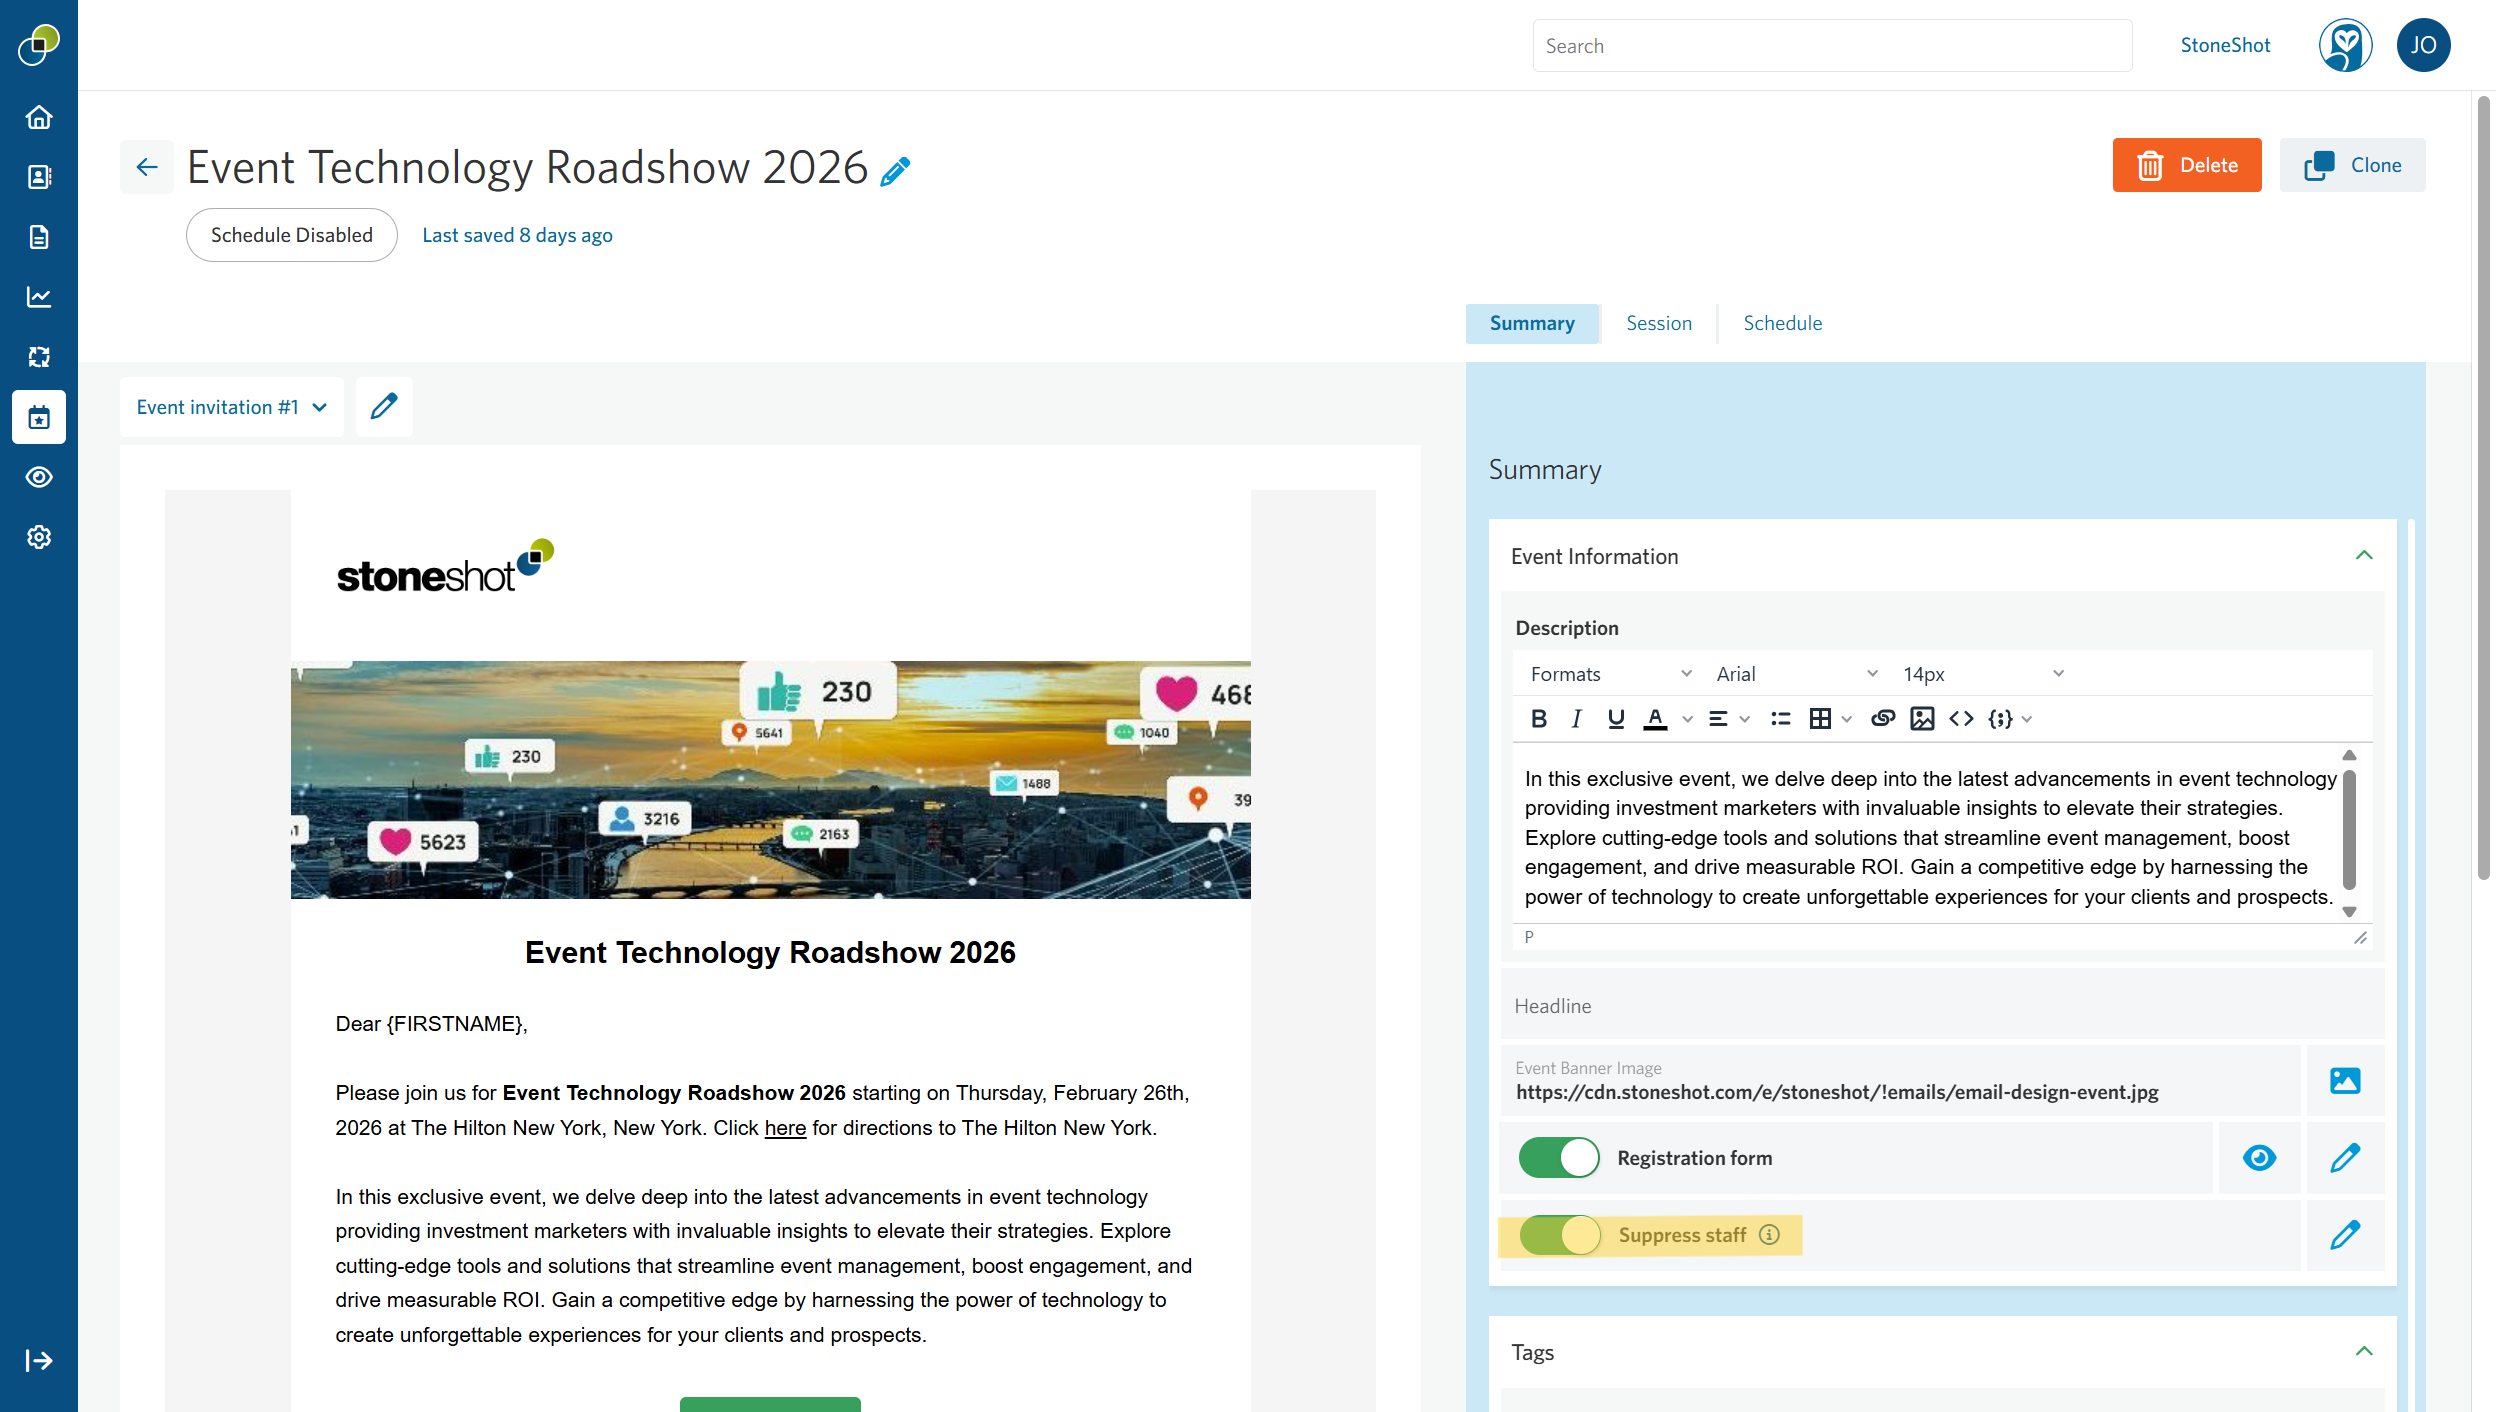2496x1412 pixels.
Task: Go back with the left arrow
Action: tap(147, 167)
